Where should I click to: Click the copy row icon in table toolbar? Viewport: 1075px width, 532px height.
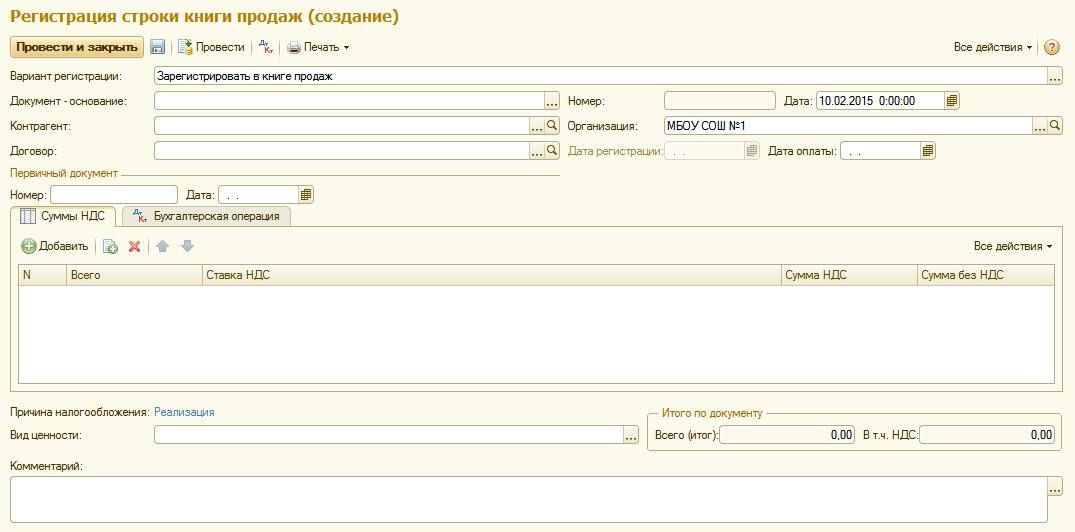click(x=110, y=246)
